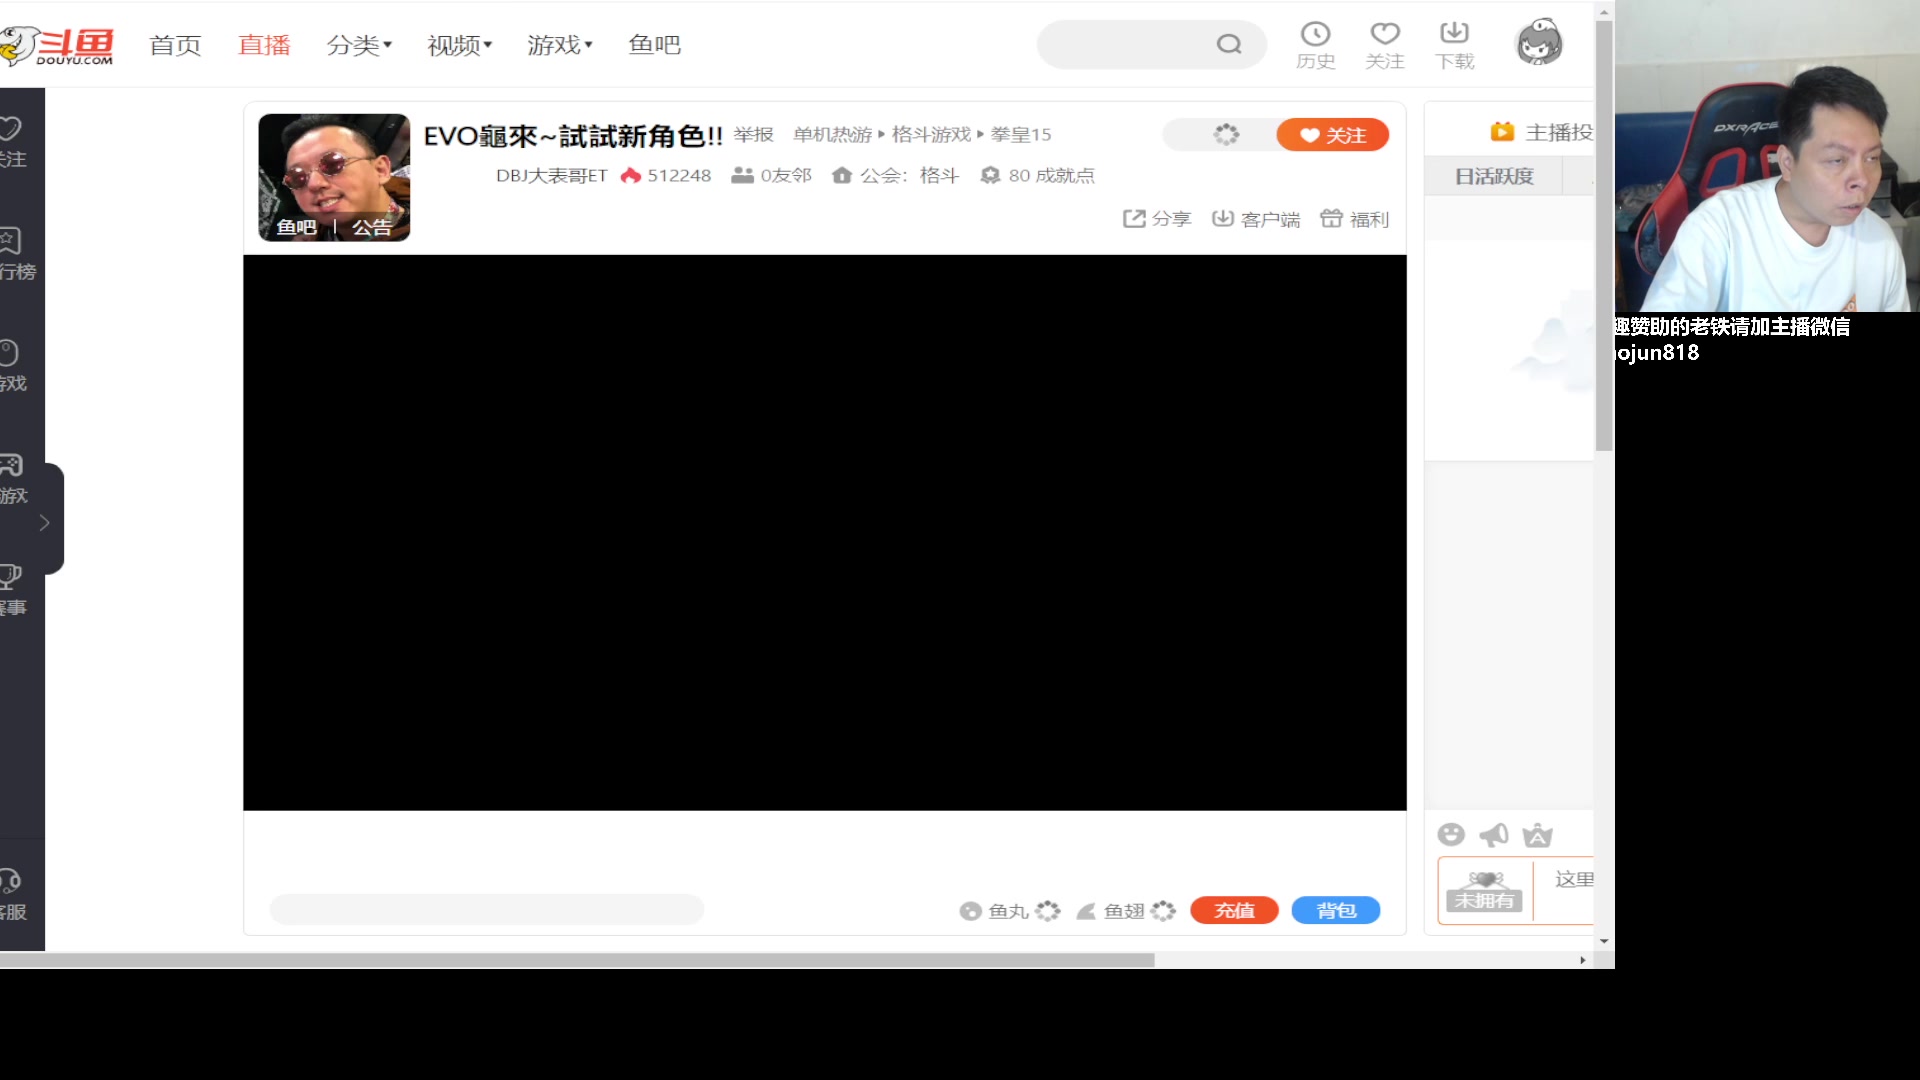Screen dimensions: 1920x1080
Task: Open the emoji picker in the chat panel
Action: coord(1451,834)
